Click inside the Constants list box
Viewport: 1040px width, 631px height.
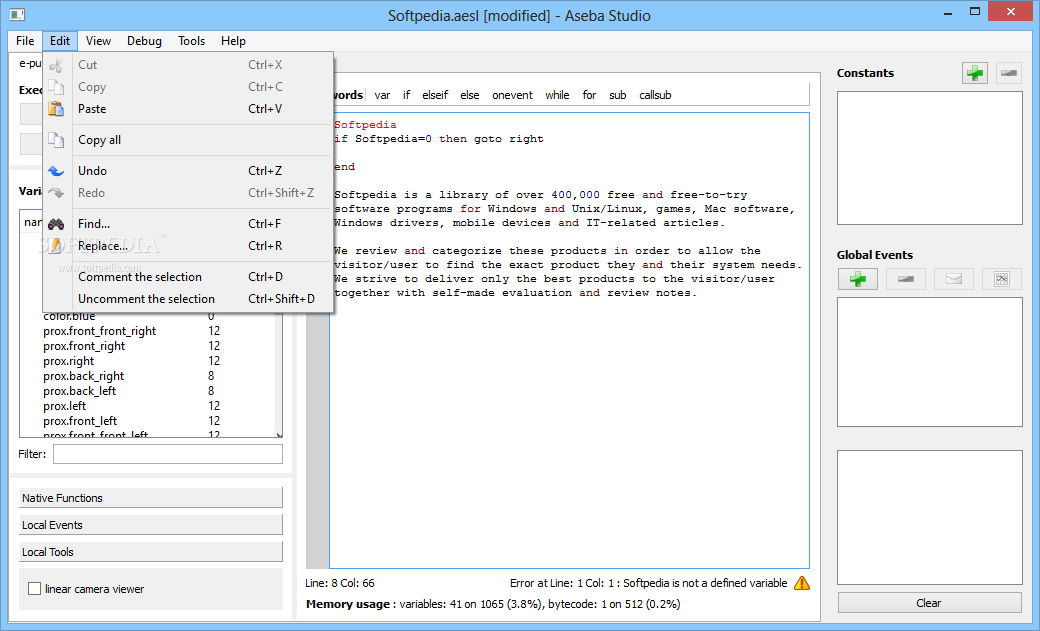[x=929, y=158]
